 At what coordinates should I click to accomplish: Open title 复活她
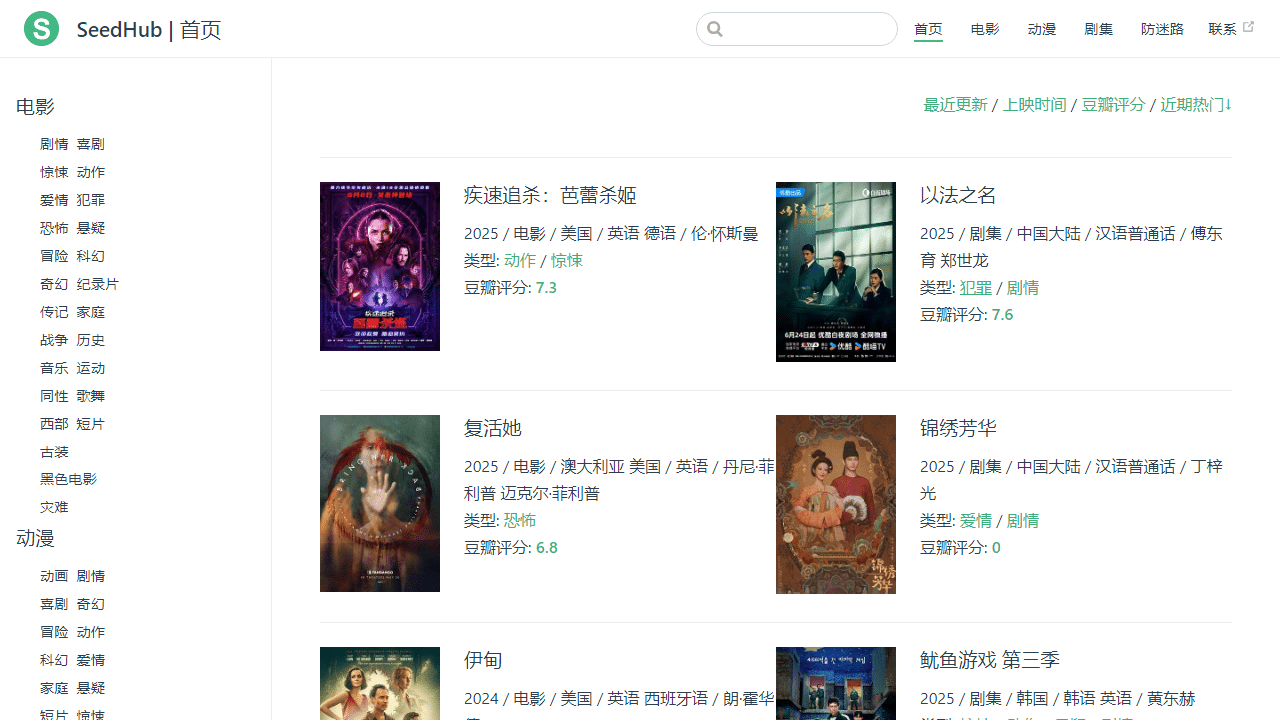point(493,428)
